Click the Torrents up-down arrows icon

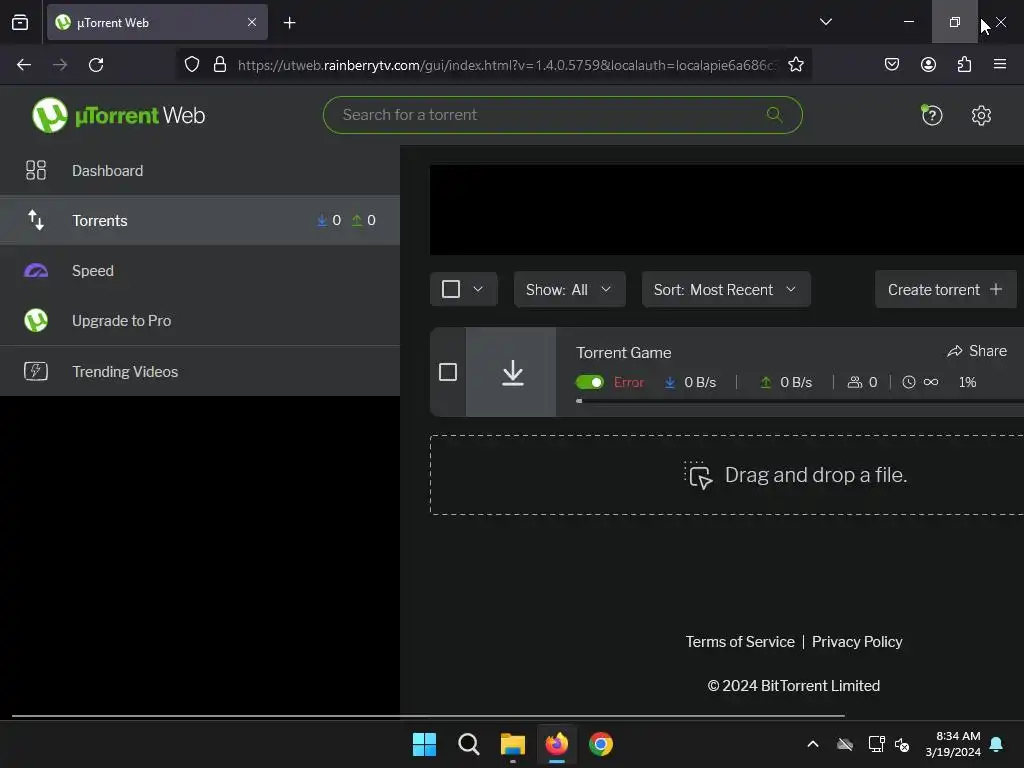point(36,220)
